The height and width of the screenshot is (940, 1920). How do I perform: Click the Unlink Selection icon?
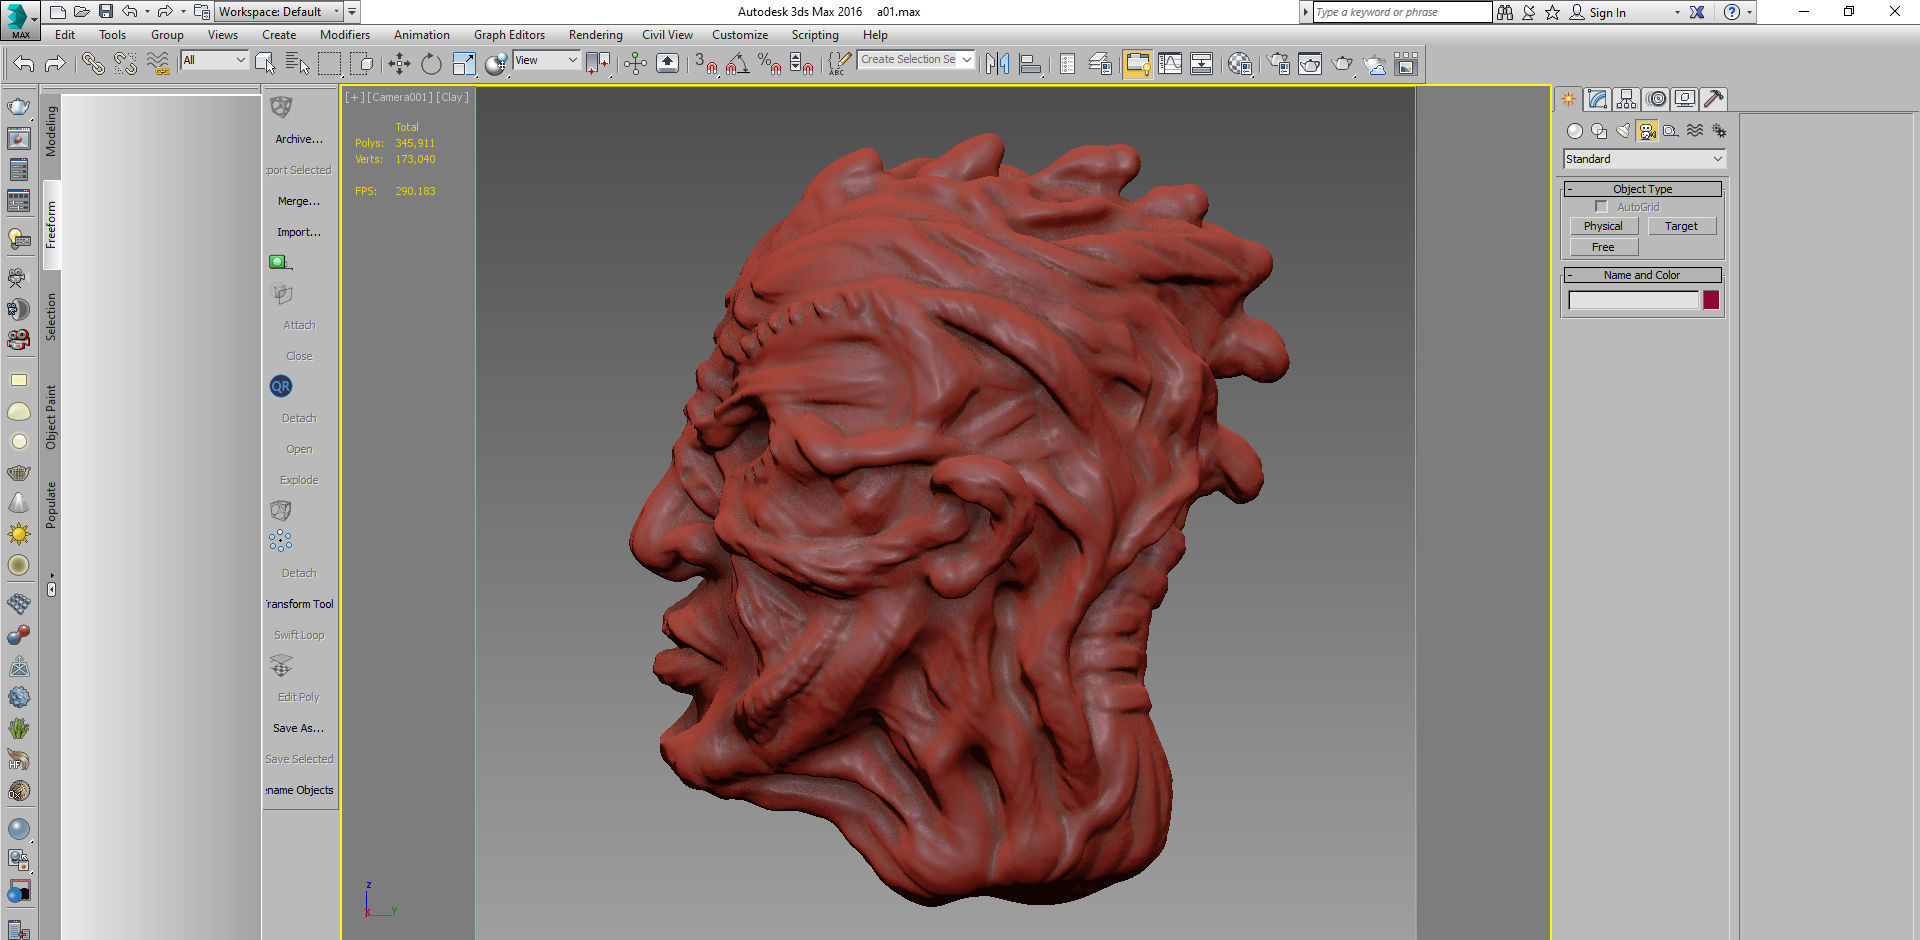[125, 64]
